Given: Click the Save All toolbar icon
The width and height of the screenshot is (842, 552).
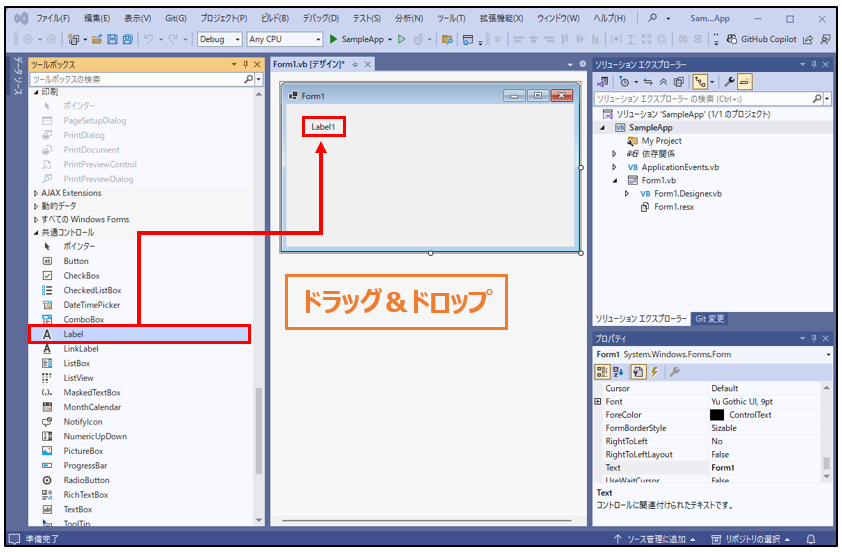Looking at the screenshot, I should (x=127, y=39).
